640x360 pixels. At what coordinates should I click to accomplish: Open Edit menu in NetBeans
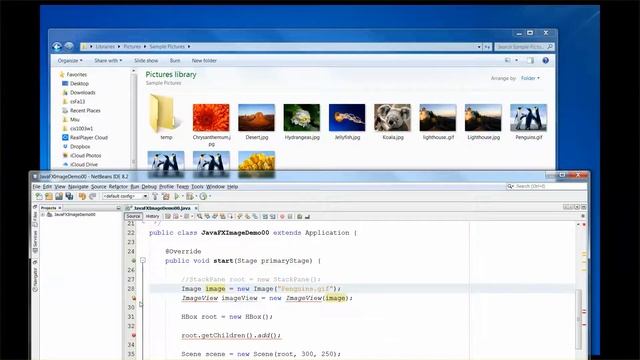coord(47,187)
